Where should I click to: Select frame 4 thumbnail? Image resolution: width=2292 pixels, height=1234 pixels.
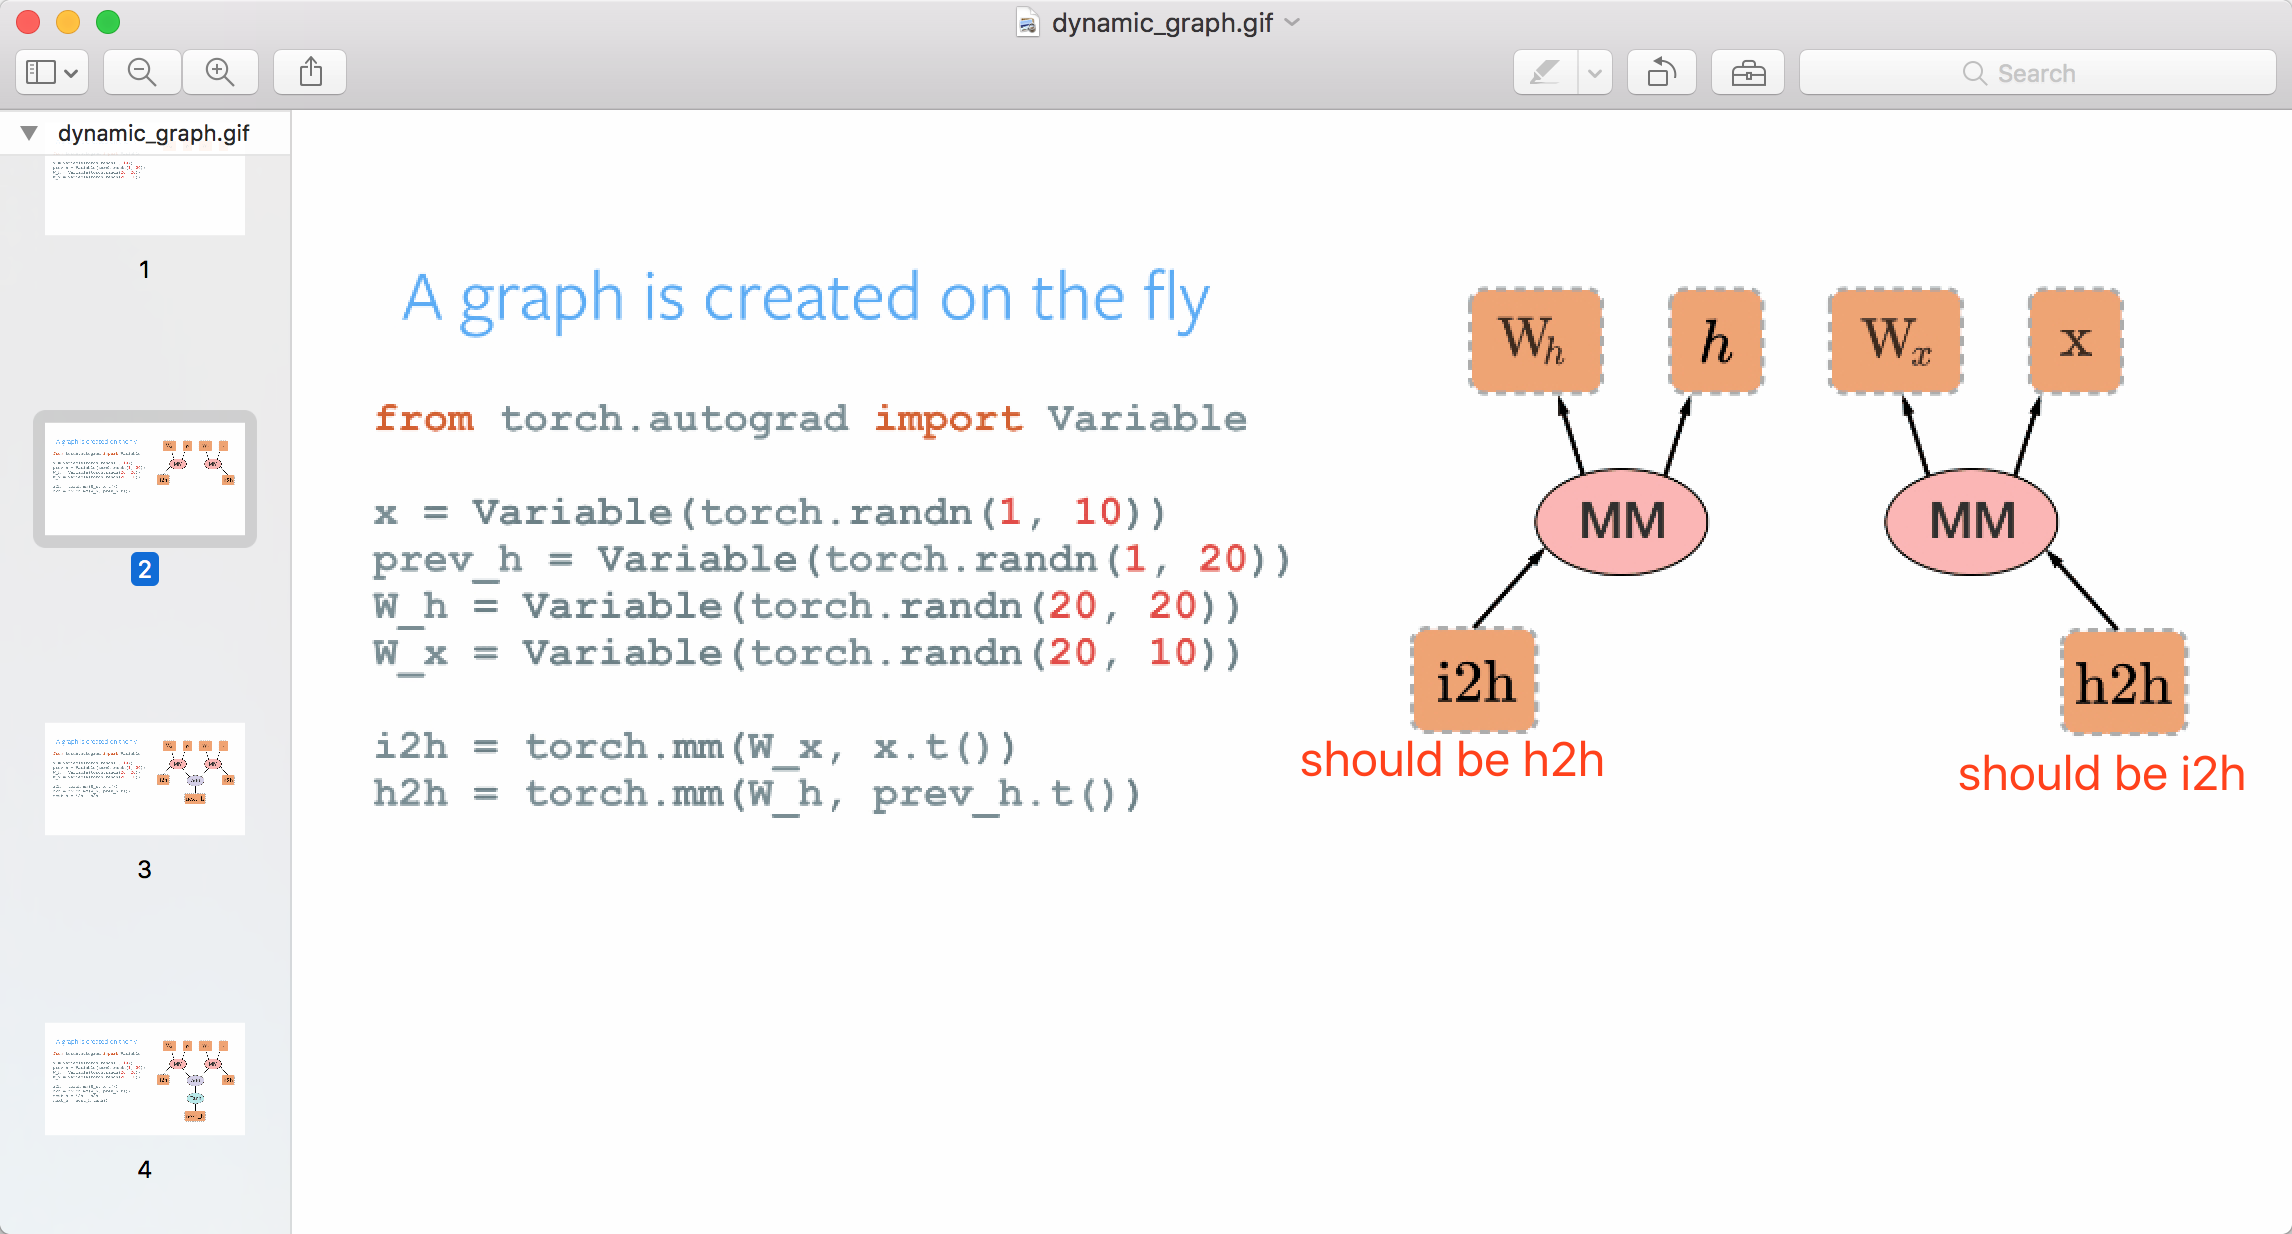[144, 1078]
